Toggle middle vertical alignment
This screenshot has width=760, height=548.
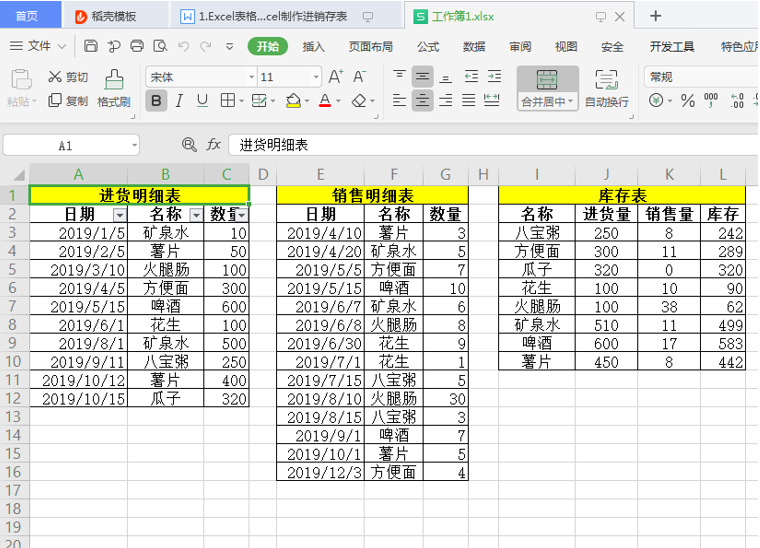423,77
